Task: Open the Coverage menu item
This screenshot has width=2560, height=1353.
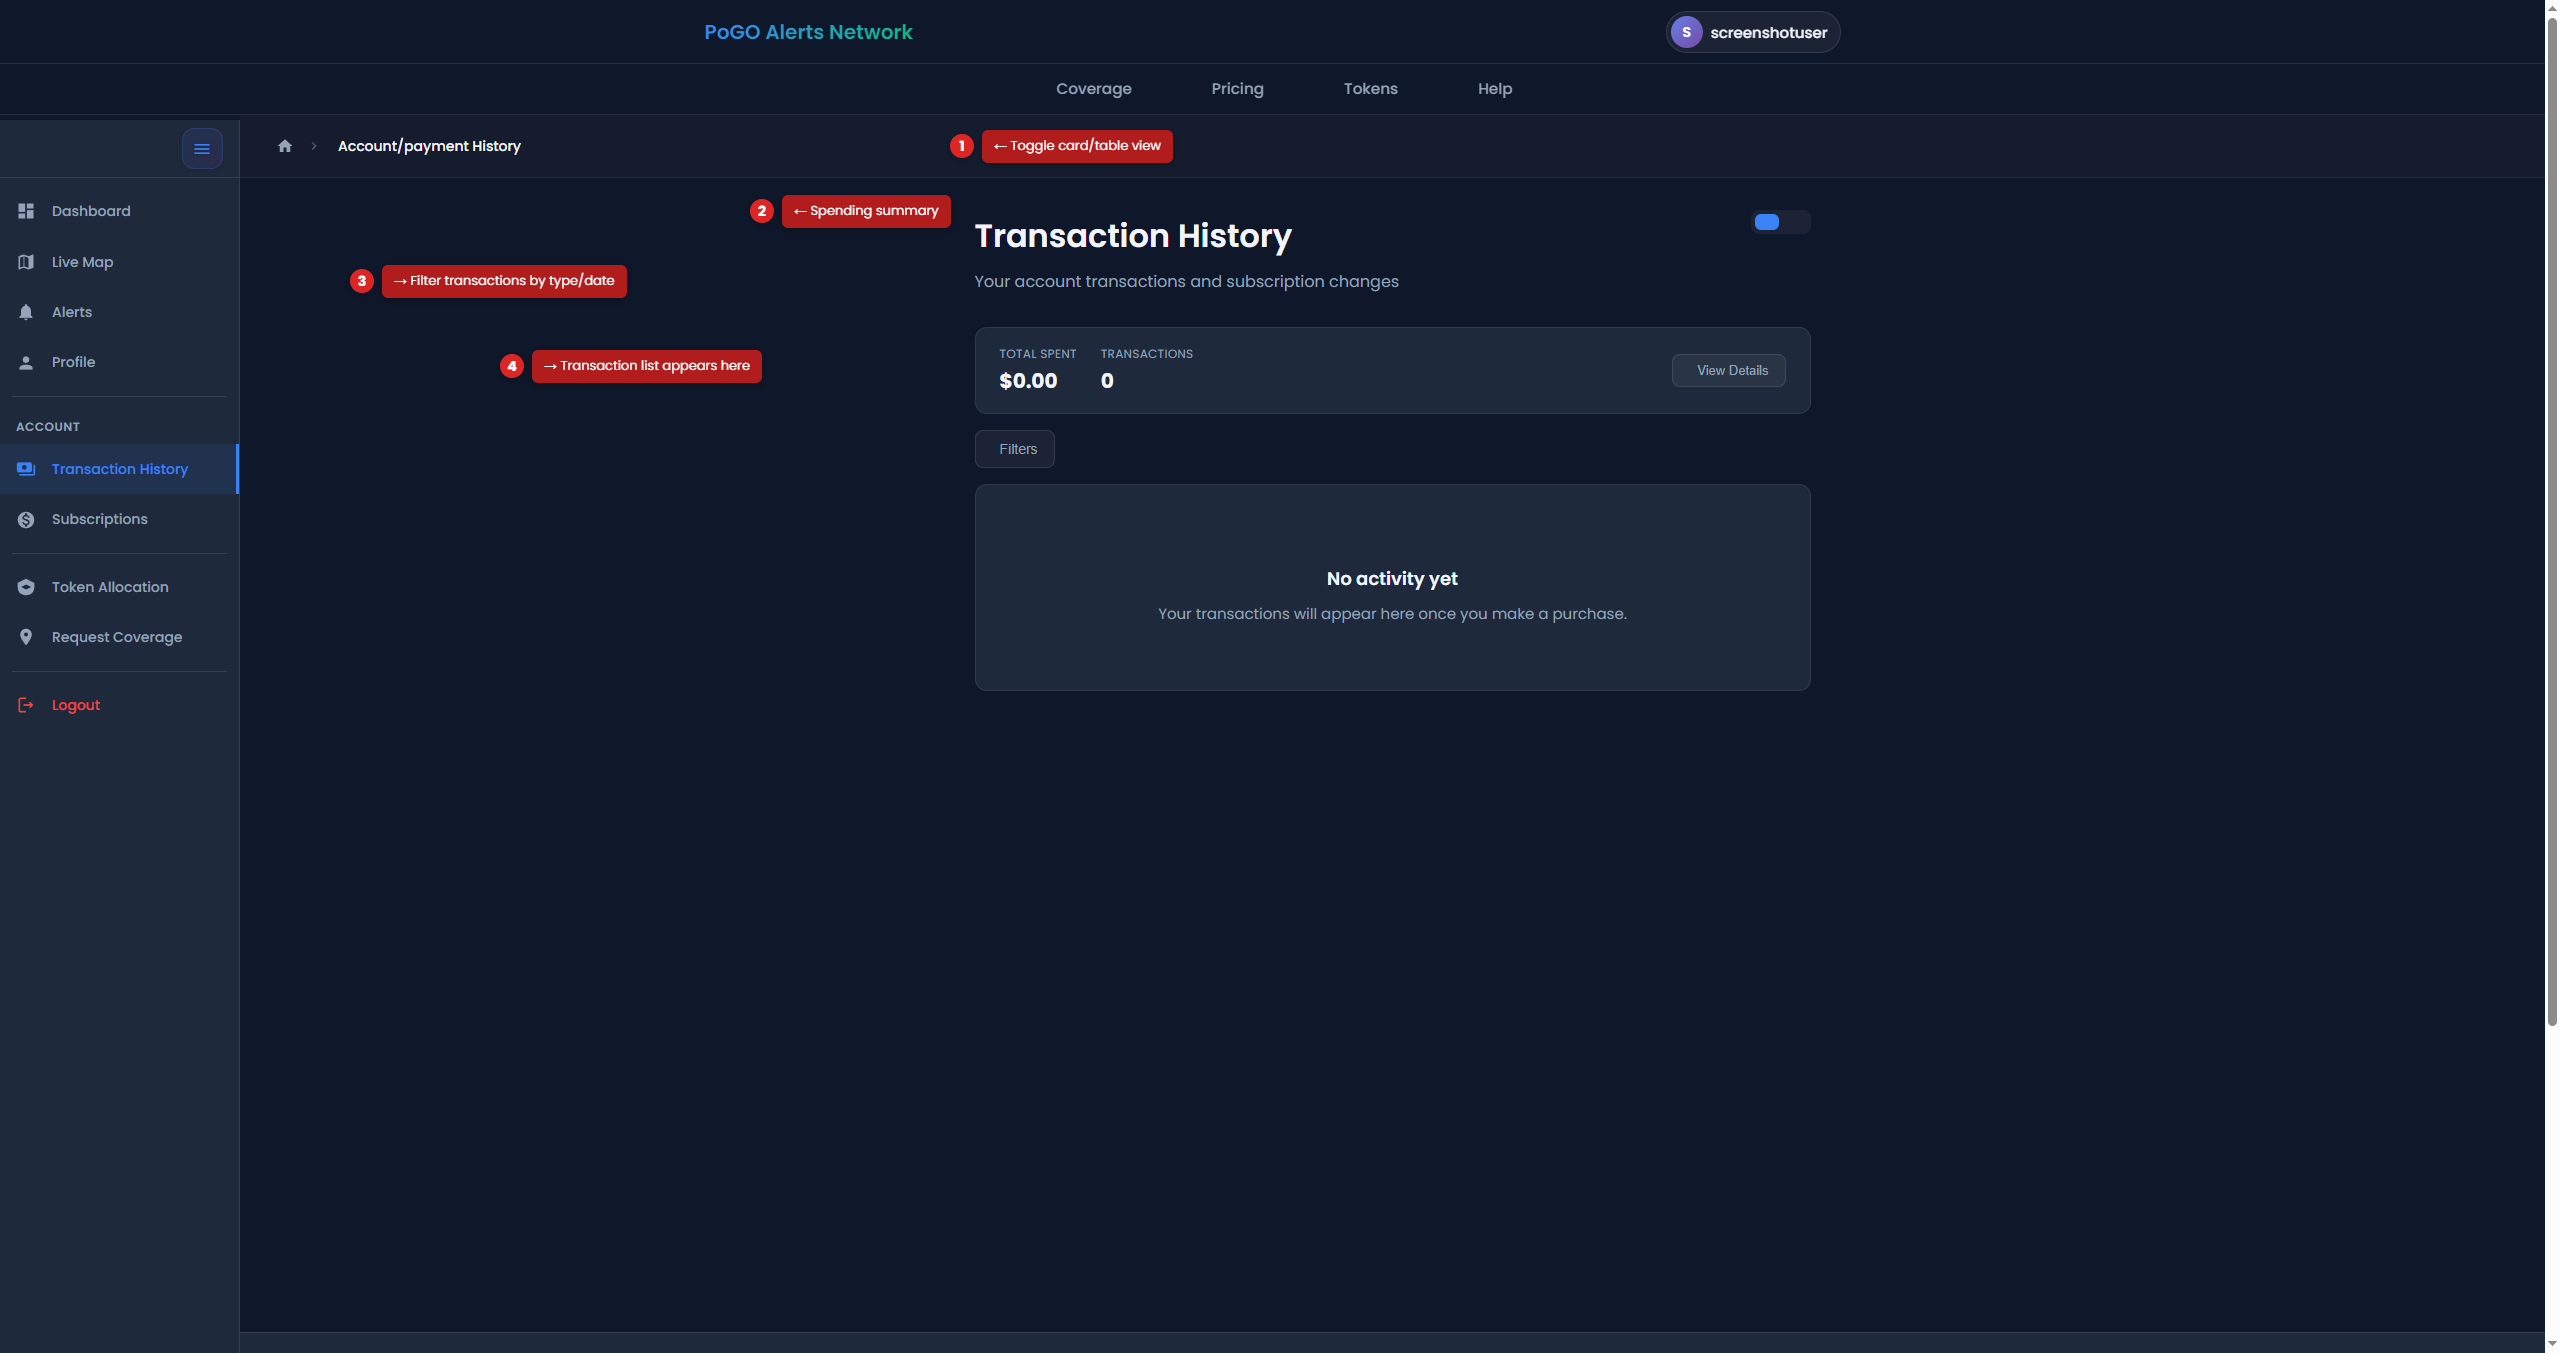Action: 1094,89
